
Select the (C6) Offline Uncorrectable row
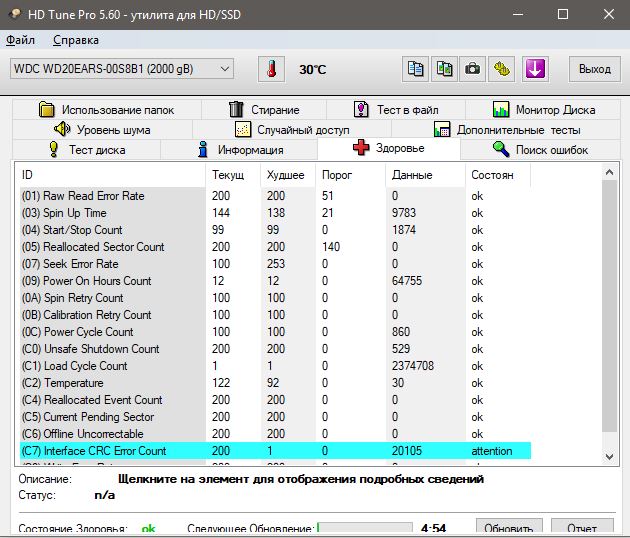click(275, 434)
